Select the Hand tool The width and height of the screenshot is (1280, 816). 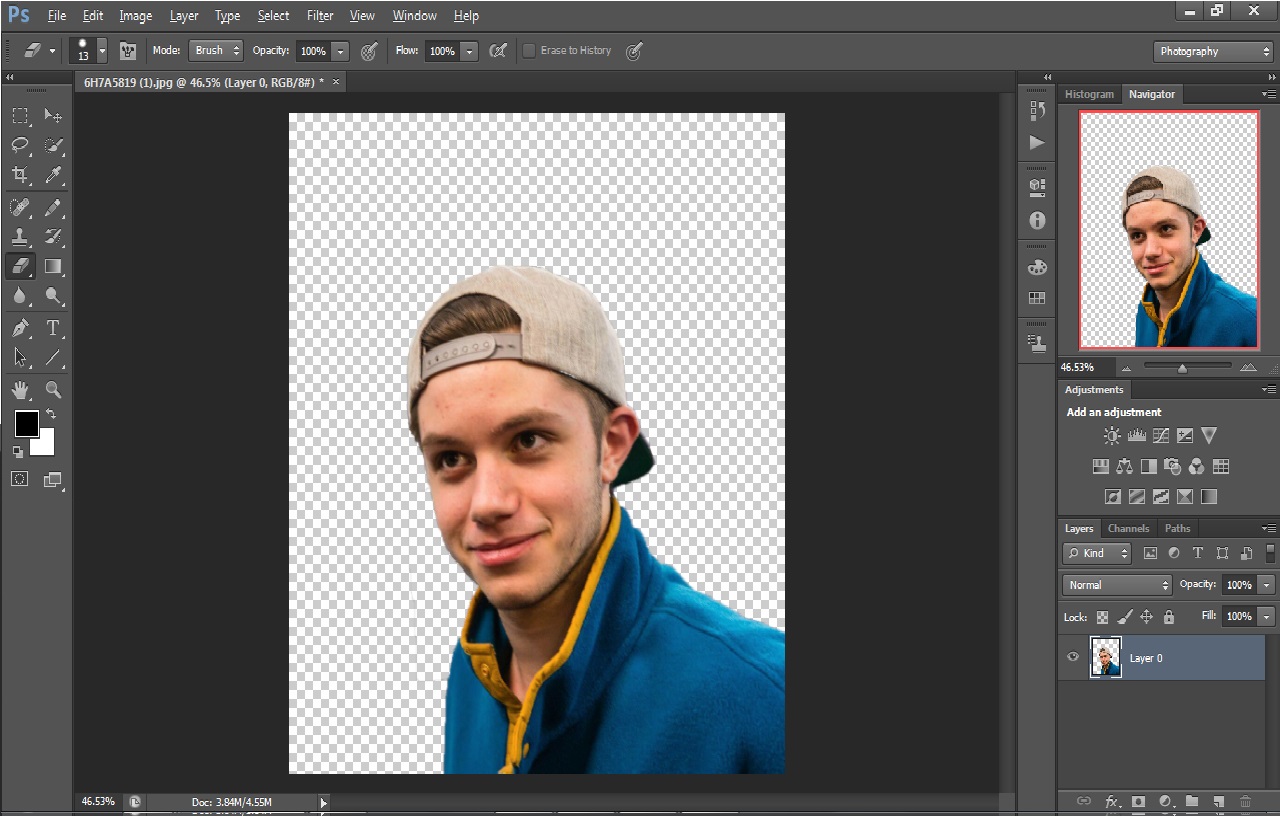[x=20, y=390]
